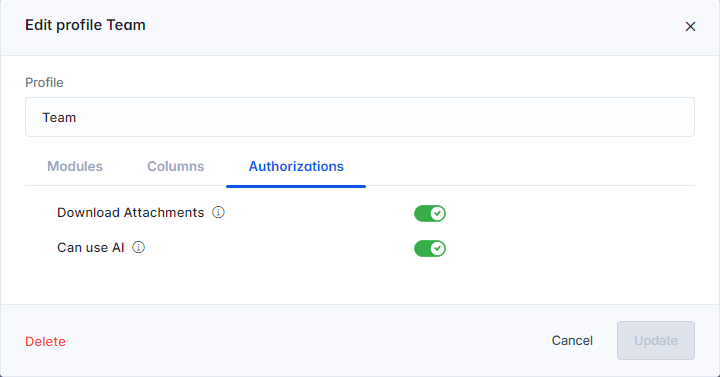Disable the Download Attachments toggle
Image resolution: width=720 pixels, height=377 pixels.
[430, 213]
